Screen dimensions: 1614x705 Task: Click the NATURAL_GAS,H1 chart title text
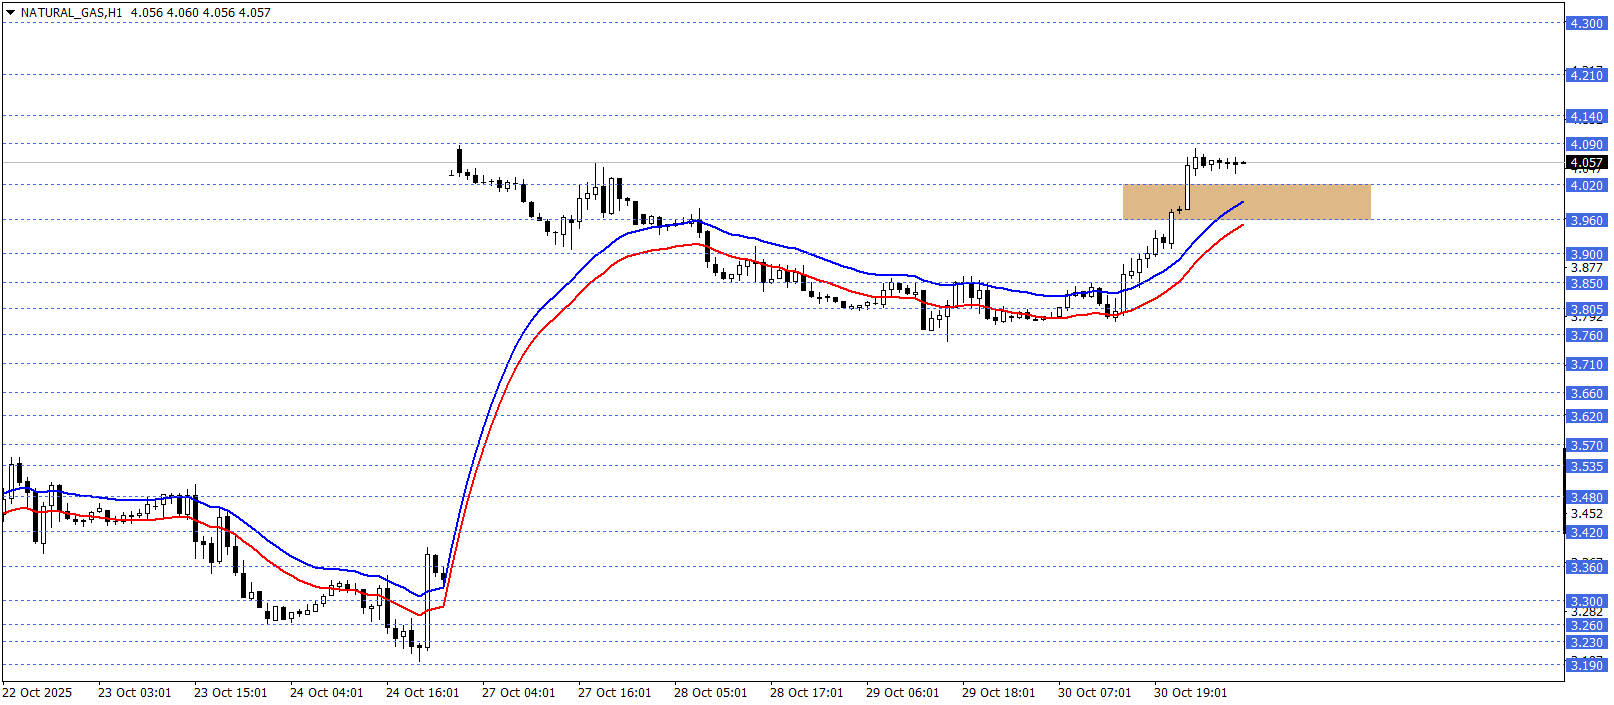click(x=71, y=13)
